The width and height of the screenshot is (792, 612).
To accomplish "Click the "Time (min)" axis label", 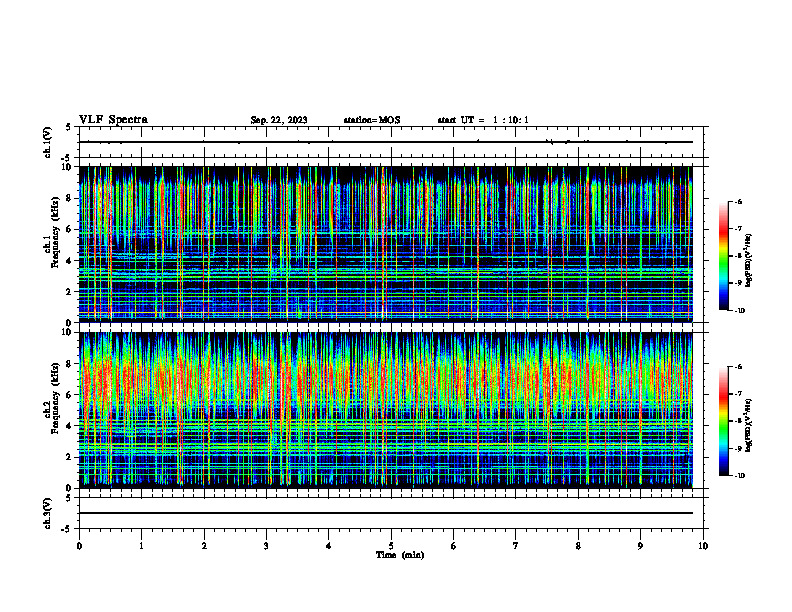I will 400,555.
